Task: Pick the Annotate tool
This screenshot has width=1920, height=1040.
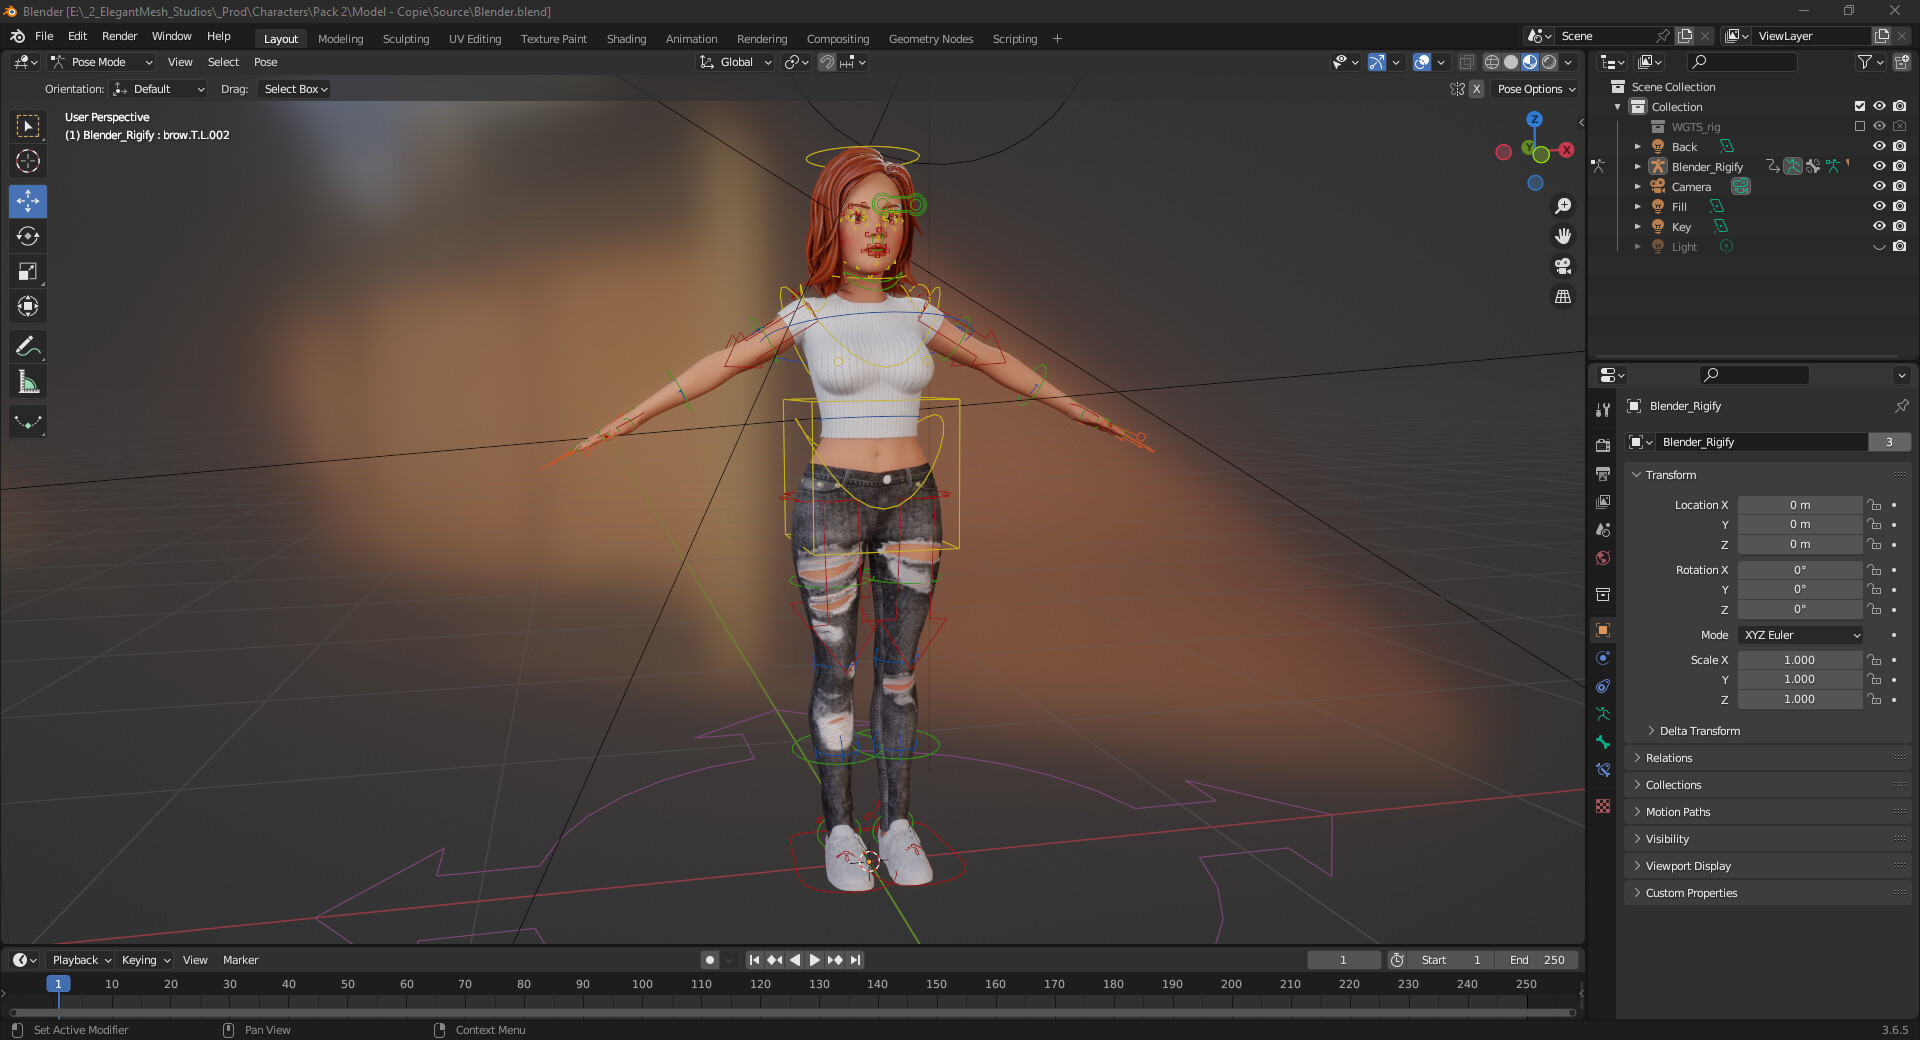Action: [28, 346]
